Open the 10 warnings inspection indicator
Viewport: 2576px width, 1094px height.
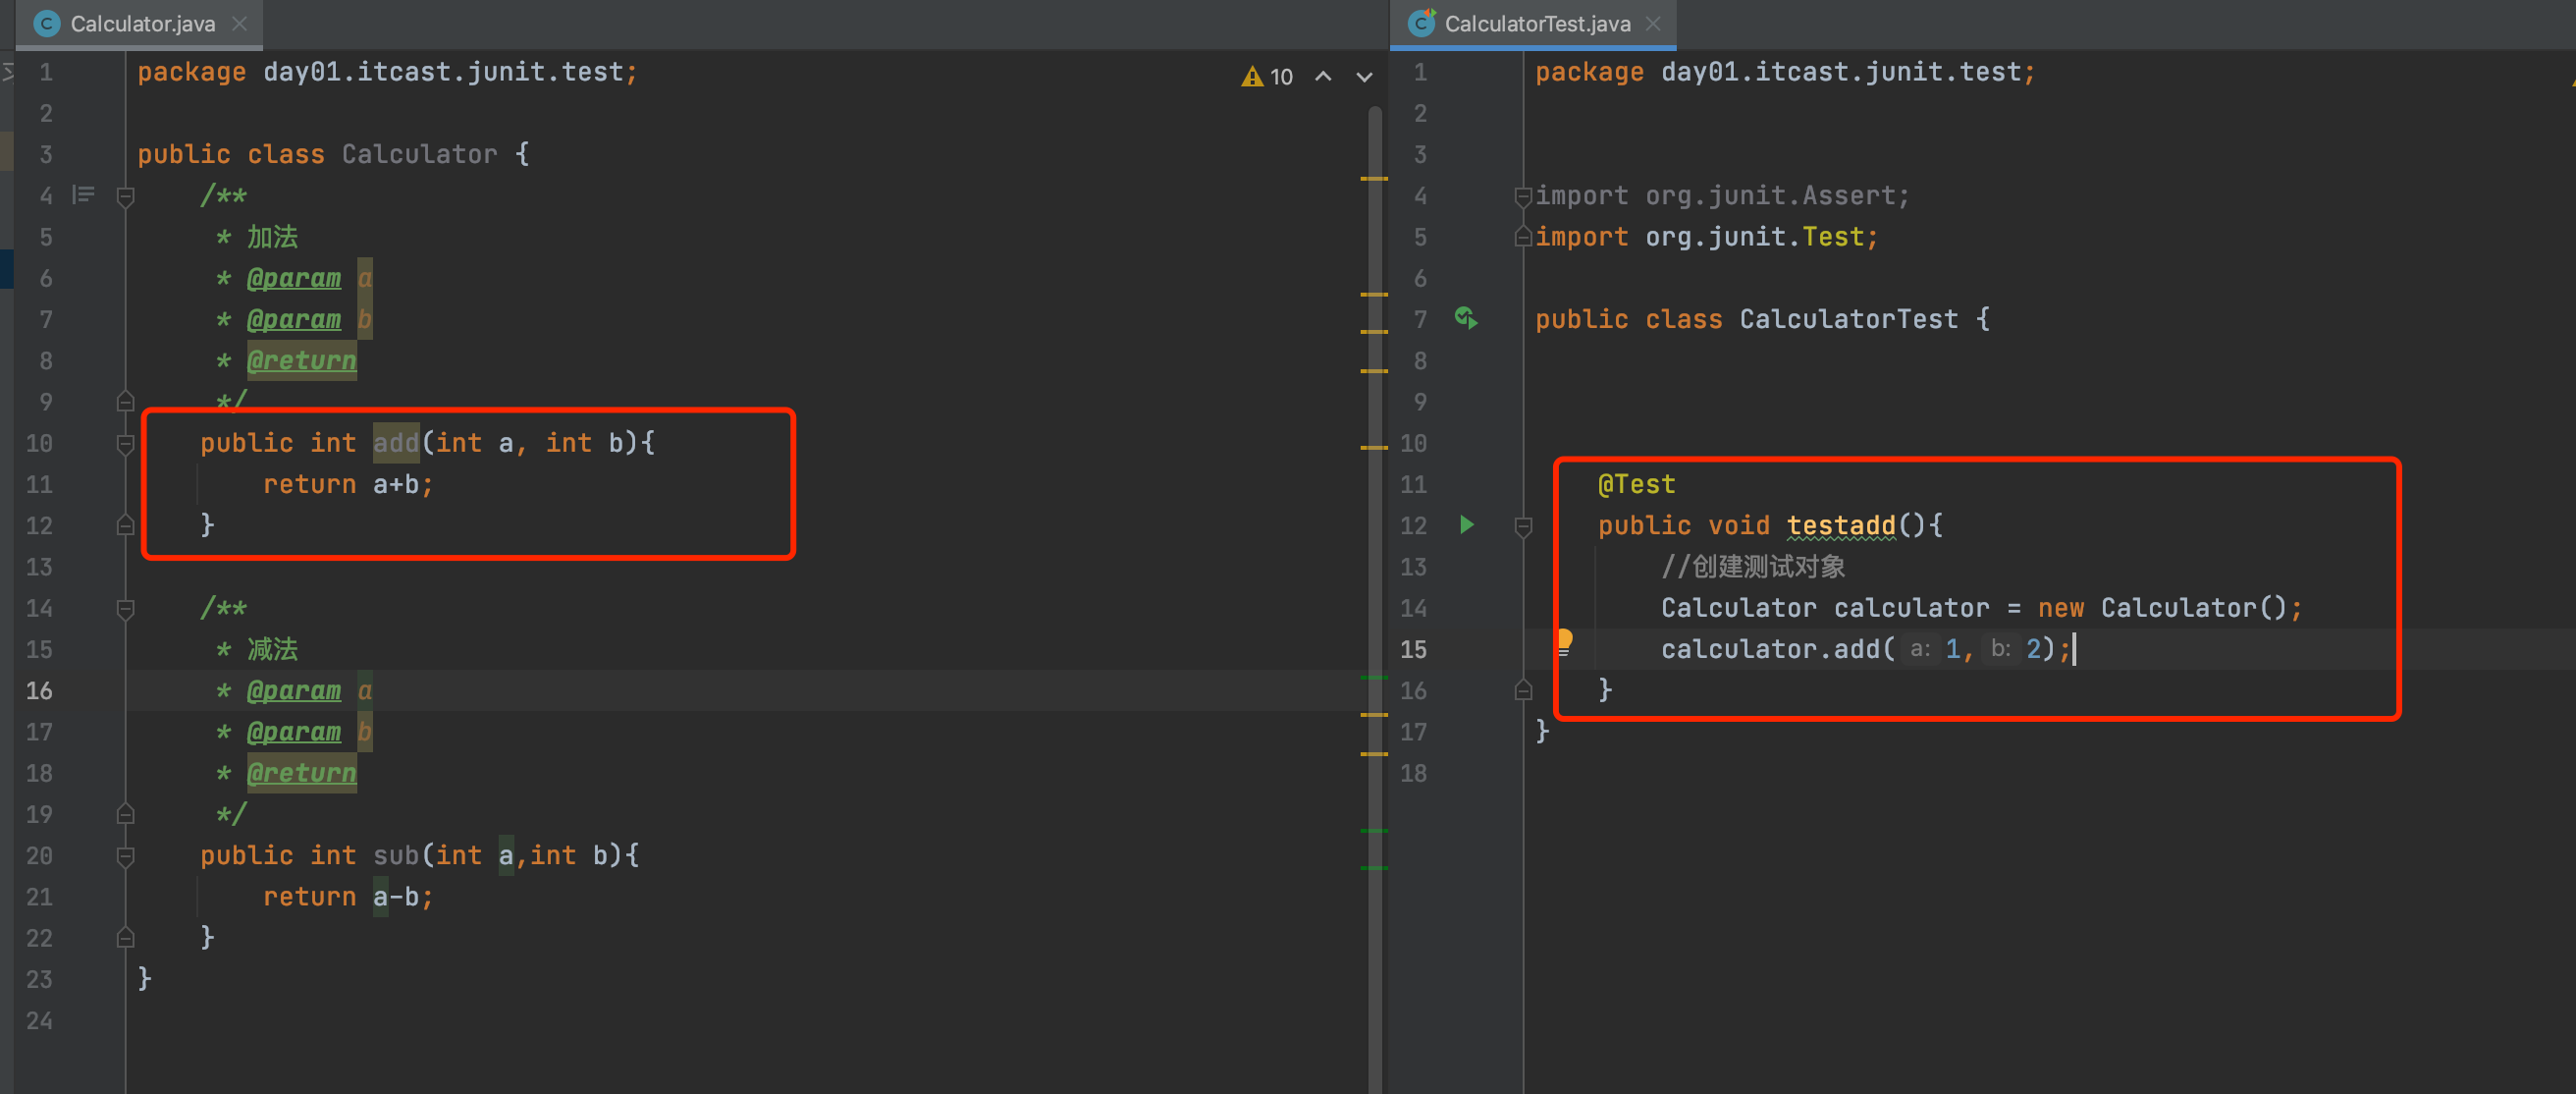[x=1268, y=77]
